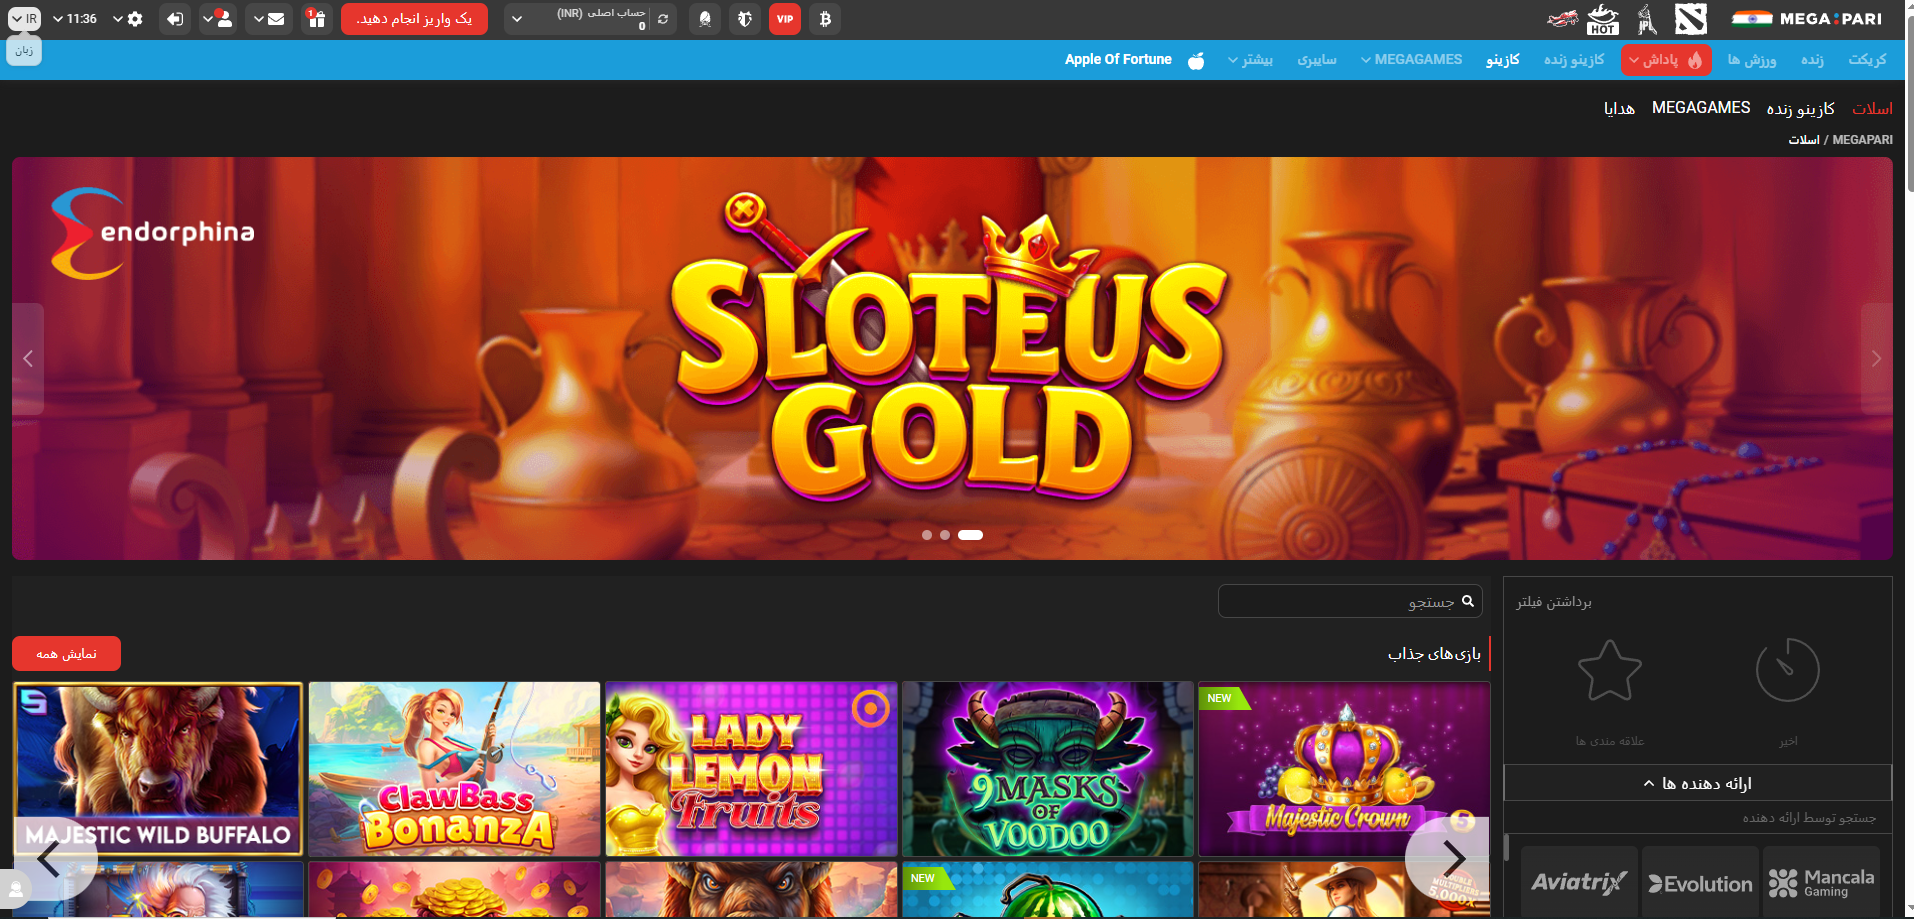Expand the main account balance dropdown
1914x919 pixels.
click(x=517, y=19)
